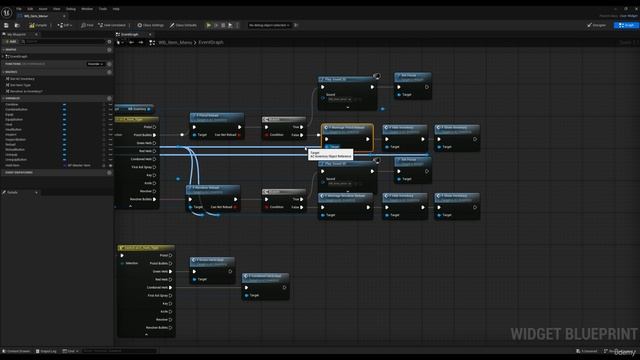Navigate back in graph history
Image resolution: width=640 pixels, height=360 pixels.
click(x=131, y=42)
